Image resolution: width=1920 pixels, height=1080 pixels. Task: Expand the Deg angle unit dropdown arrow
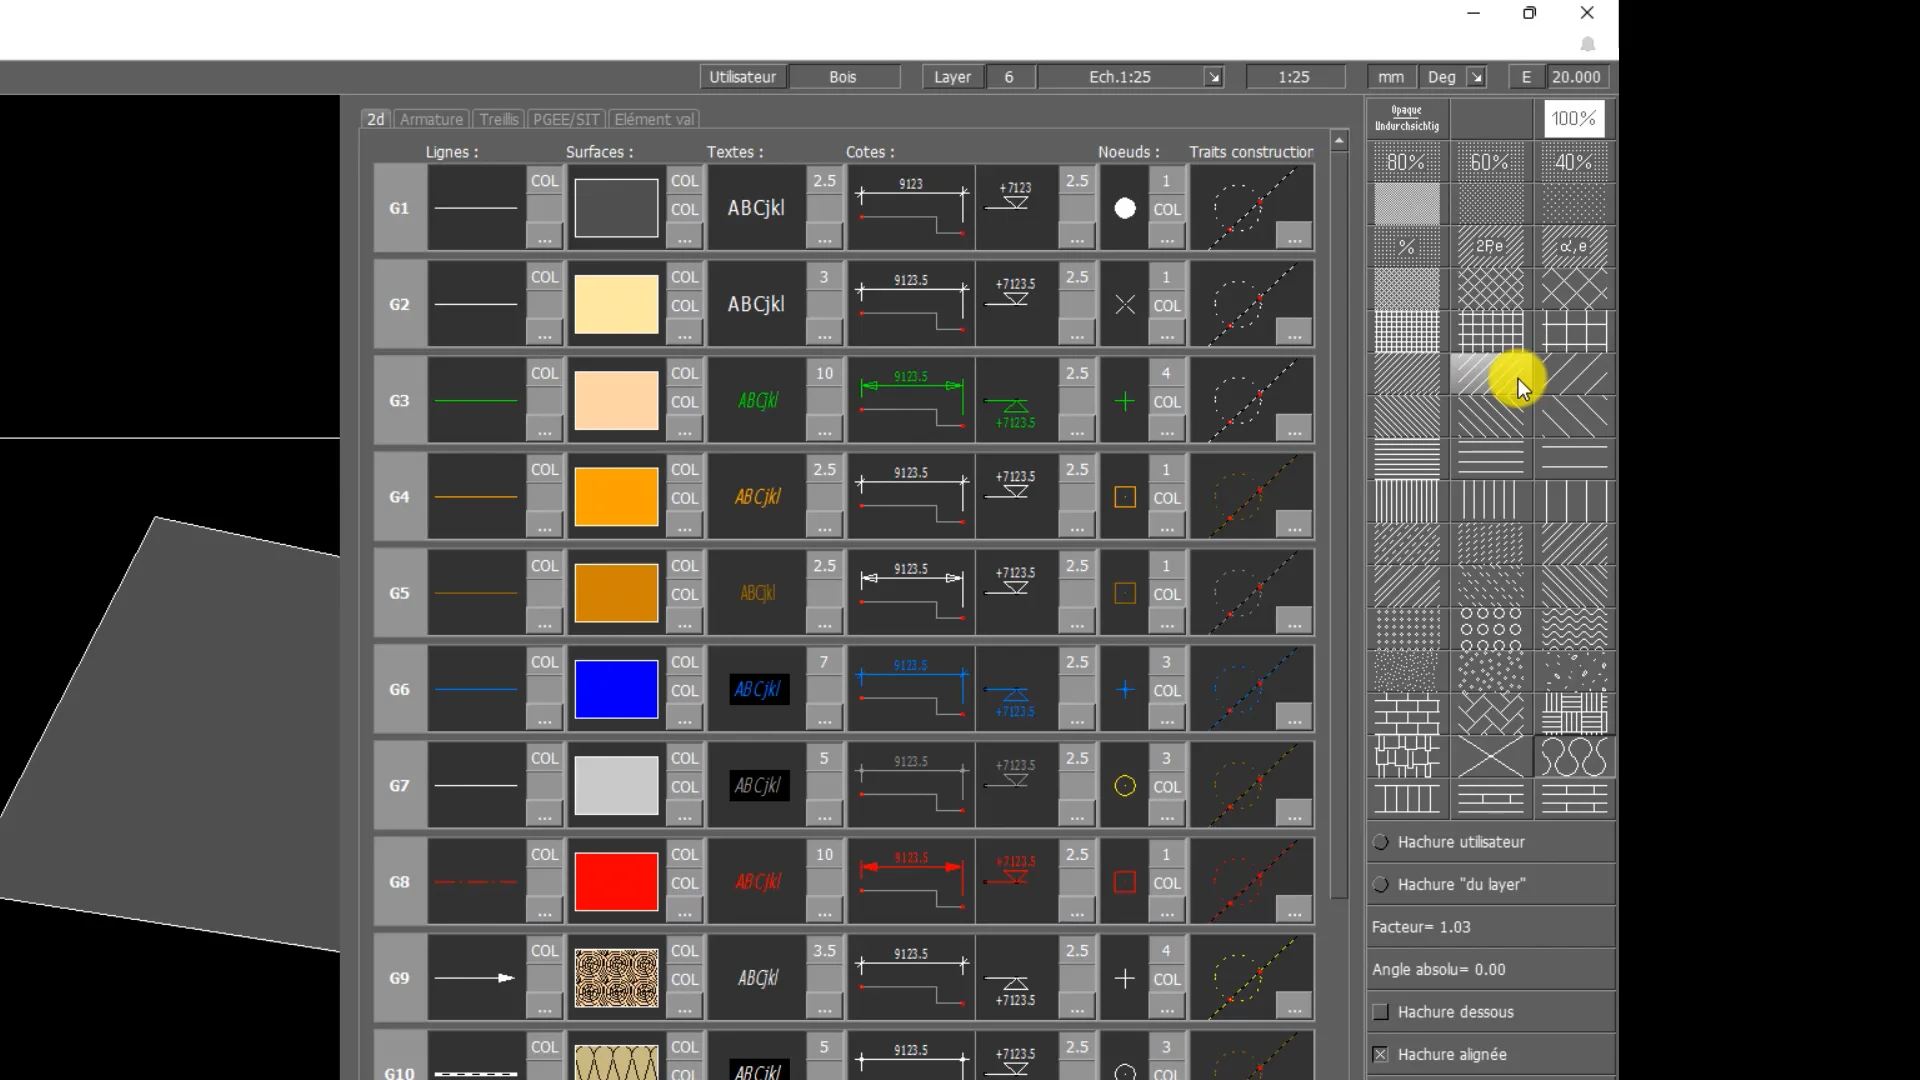[1476, 77]
